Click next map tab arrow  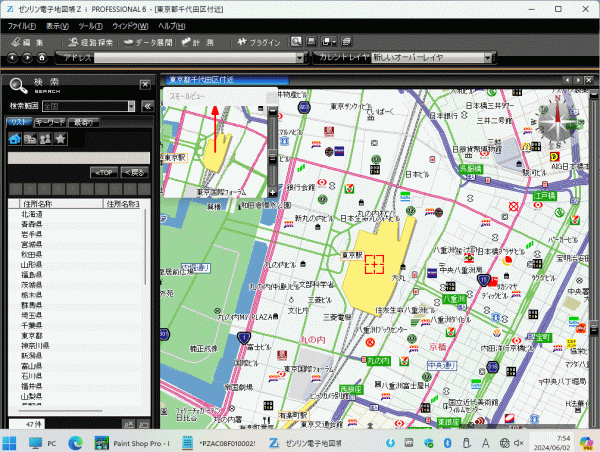[x=578, y=80]
